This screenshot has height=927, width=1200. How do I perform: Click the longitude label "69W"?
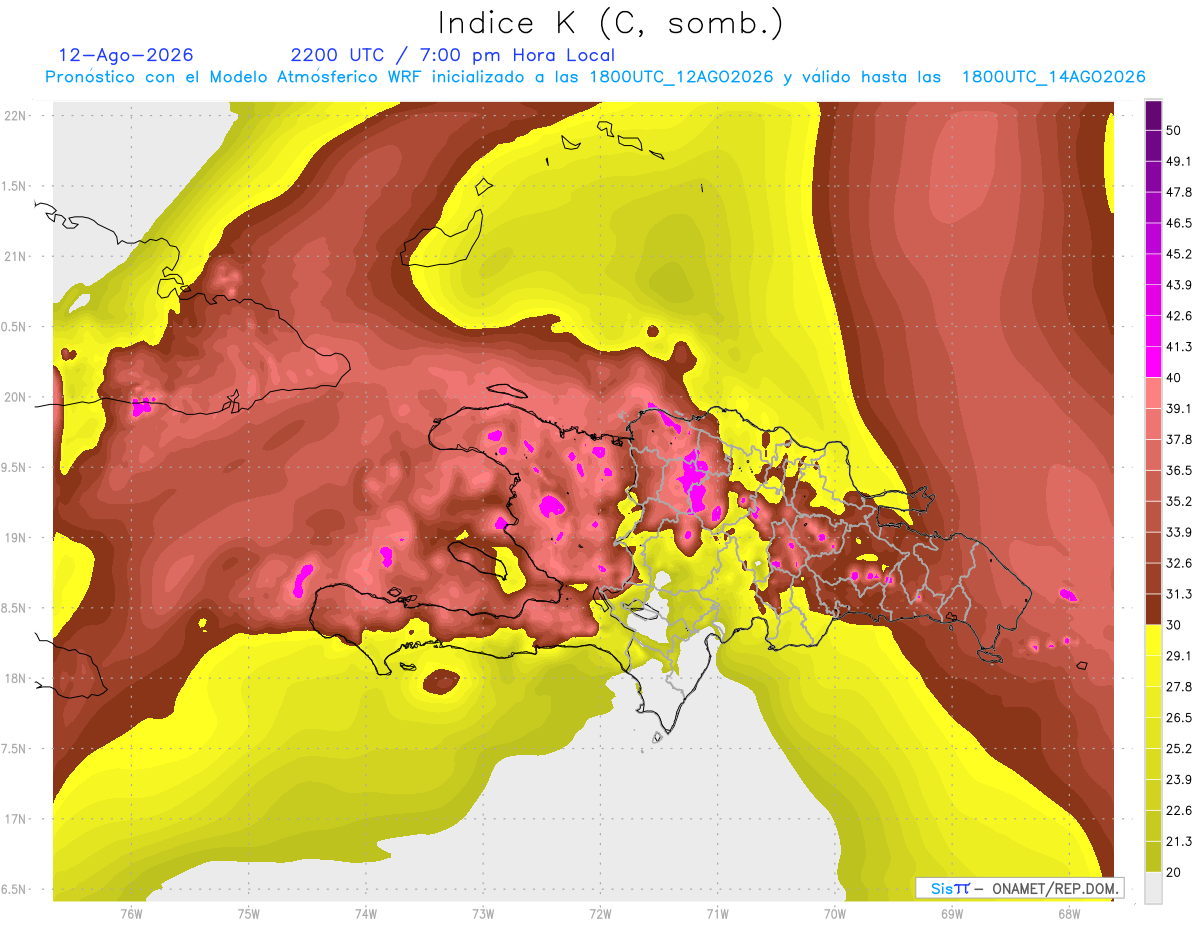[x=952, y=914]
